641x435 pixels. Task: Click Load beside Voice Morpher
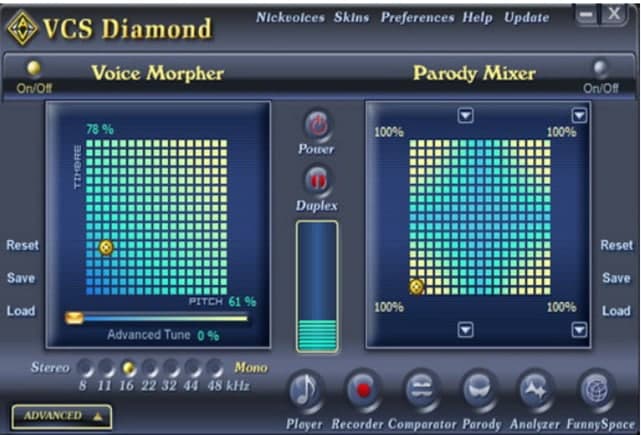click(x=21, y=311)
